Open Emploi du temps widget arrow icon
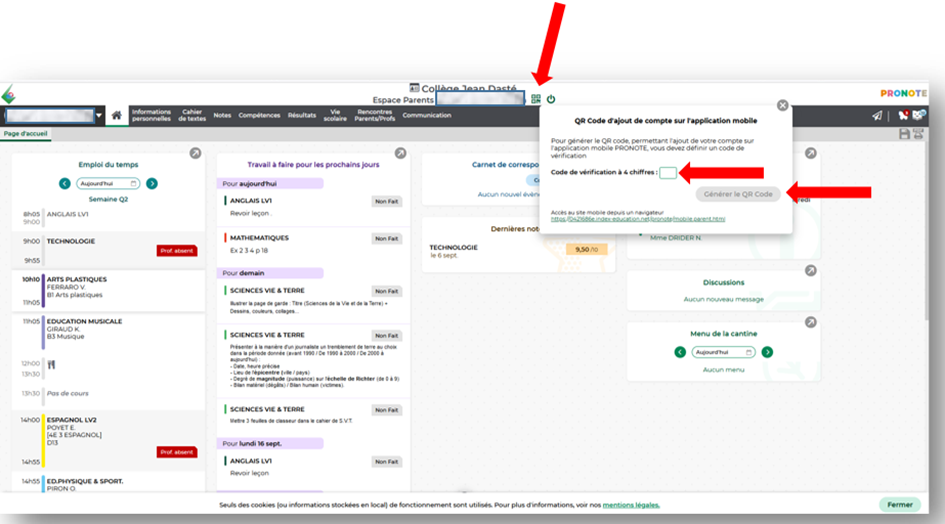 pyautogui.click(x=195, y=153)
